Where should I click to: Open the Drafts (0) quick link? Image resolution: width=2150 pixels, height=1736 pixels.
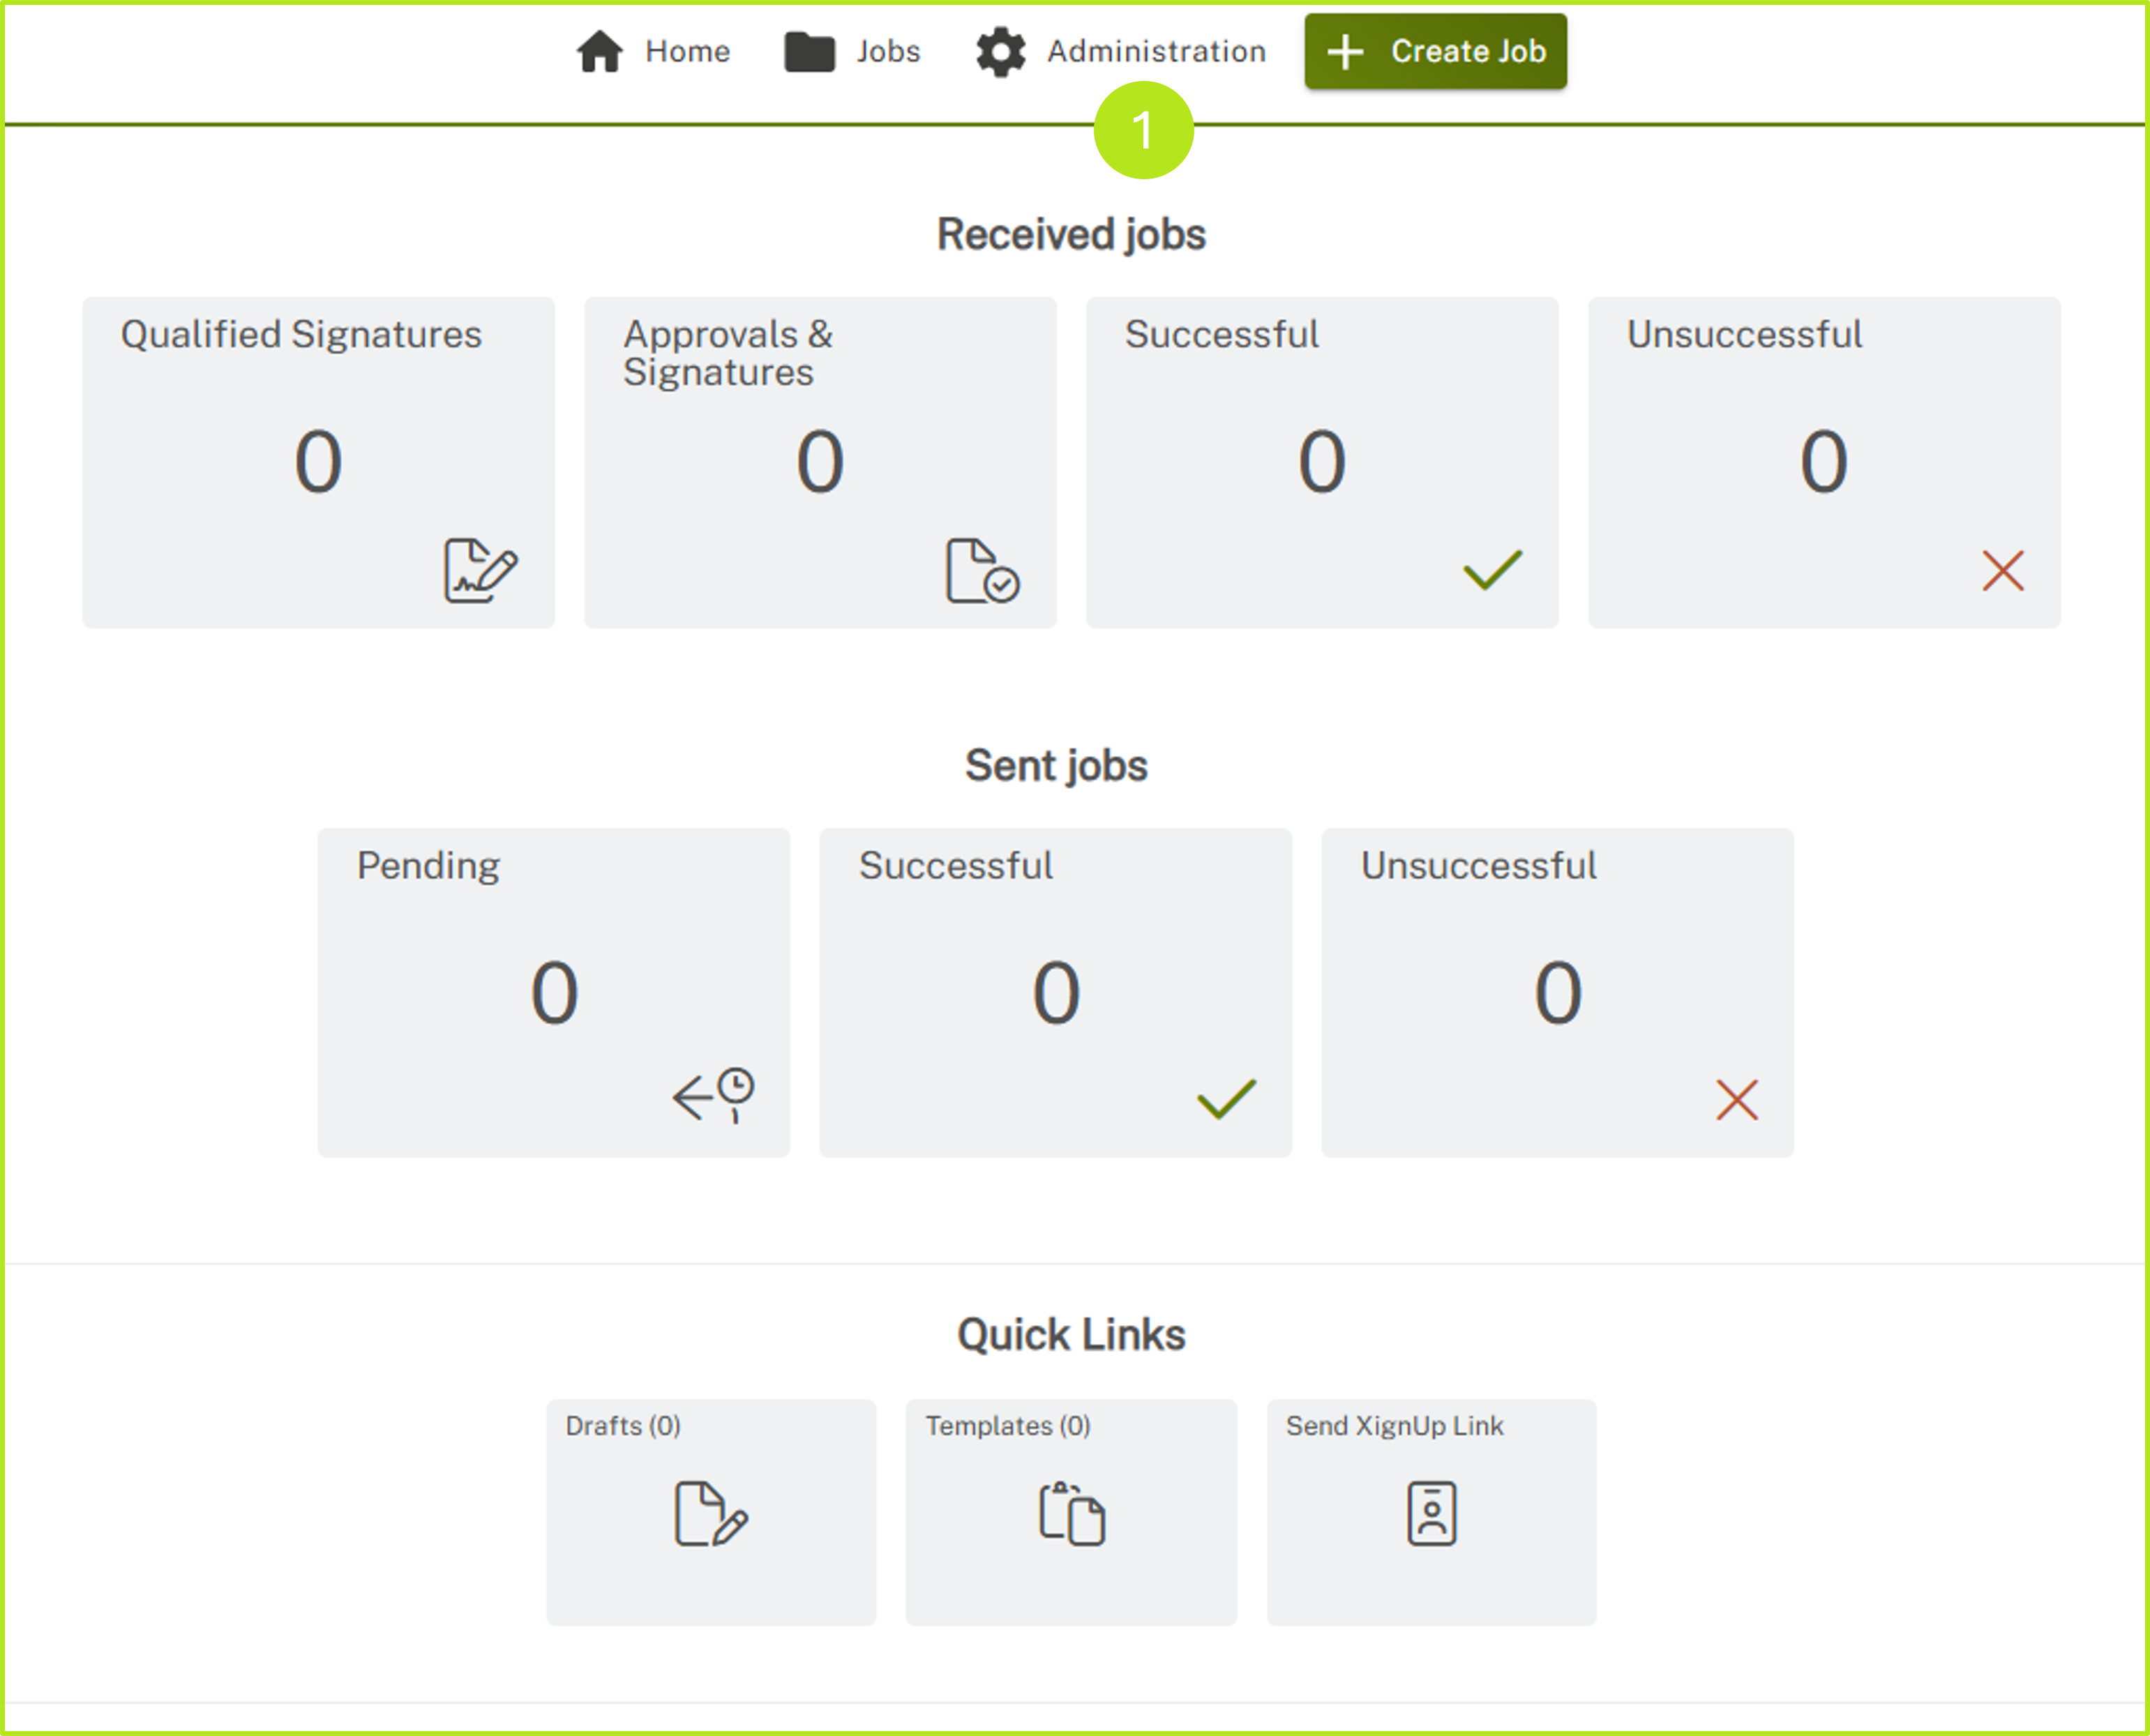click(x=622, y=1425)
